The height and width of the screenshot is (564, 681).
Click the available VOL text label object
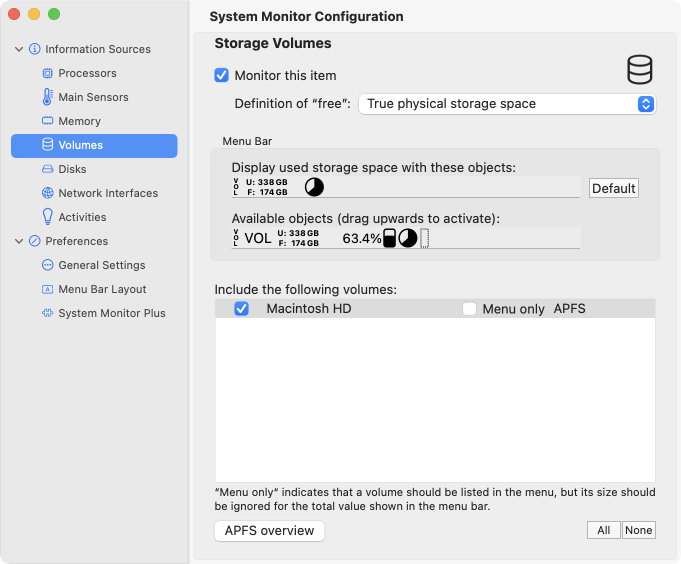pos(258,238)
